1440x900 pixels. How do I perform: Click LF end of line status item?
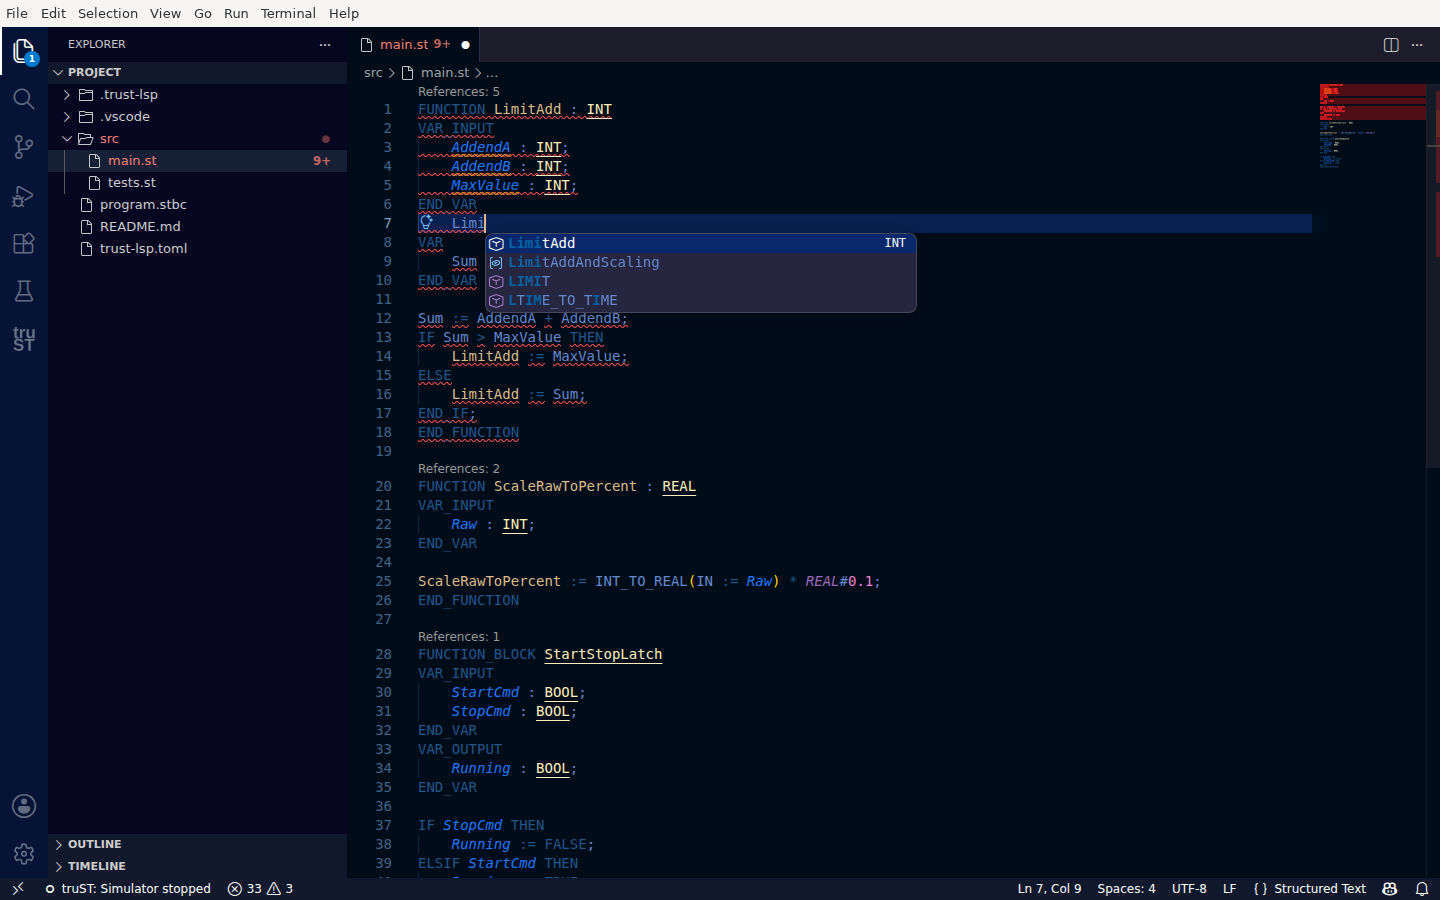pyautogui.click(x=1229, y=888)
